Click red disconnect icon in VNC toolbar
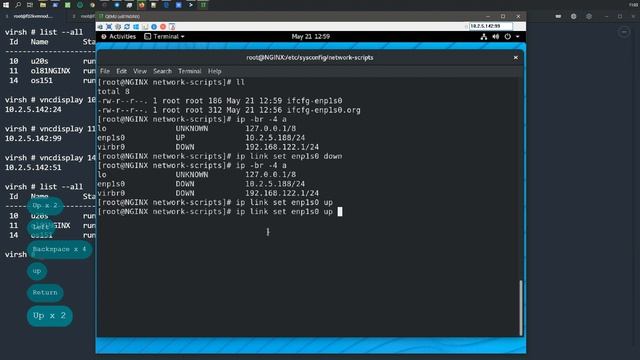Screen dimensions: 640x360 (x=163, y=27)
